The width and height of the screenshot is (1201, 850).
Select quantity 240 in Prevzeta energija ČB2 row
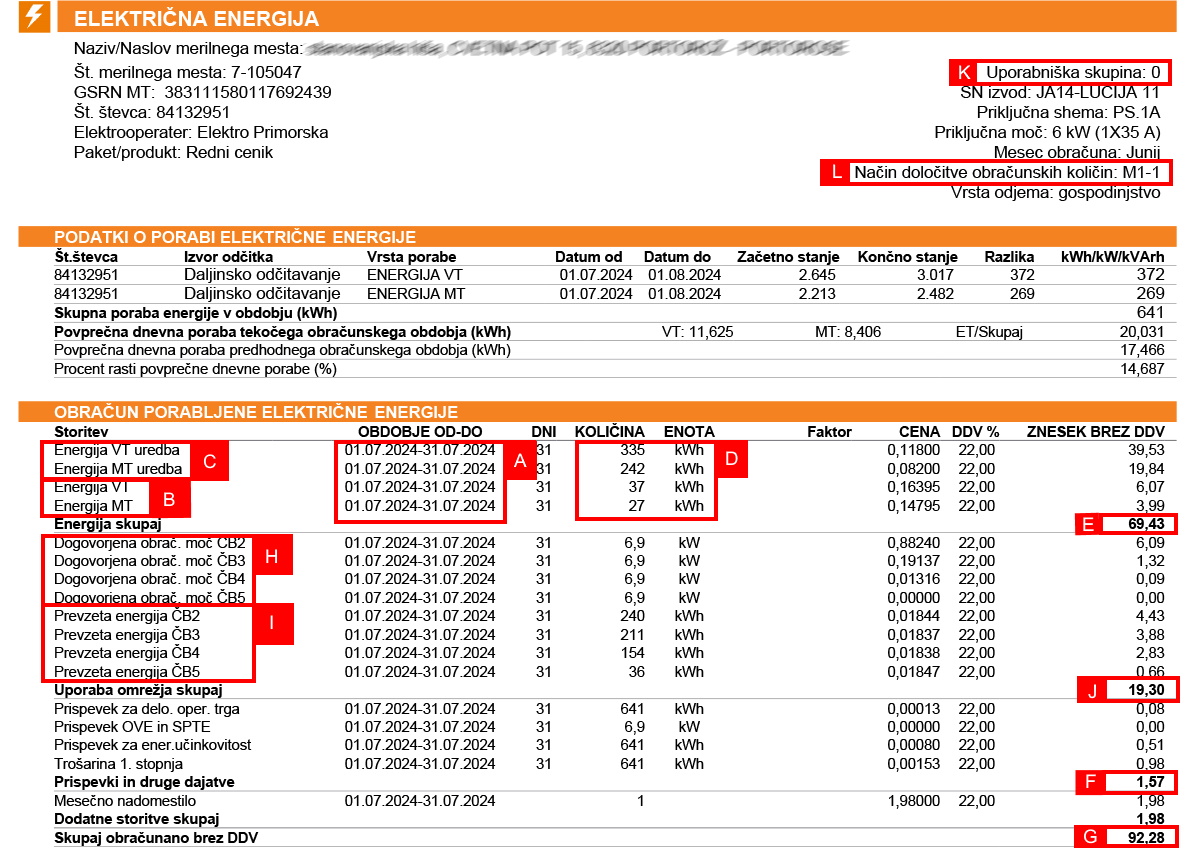633,616
